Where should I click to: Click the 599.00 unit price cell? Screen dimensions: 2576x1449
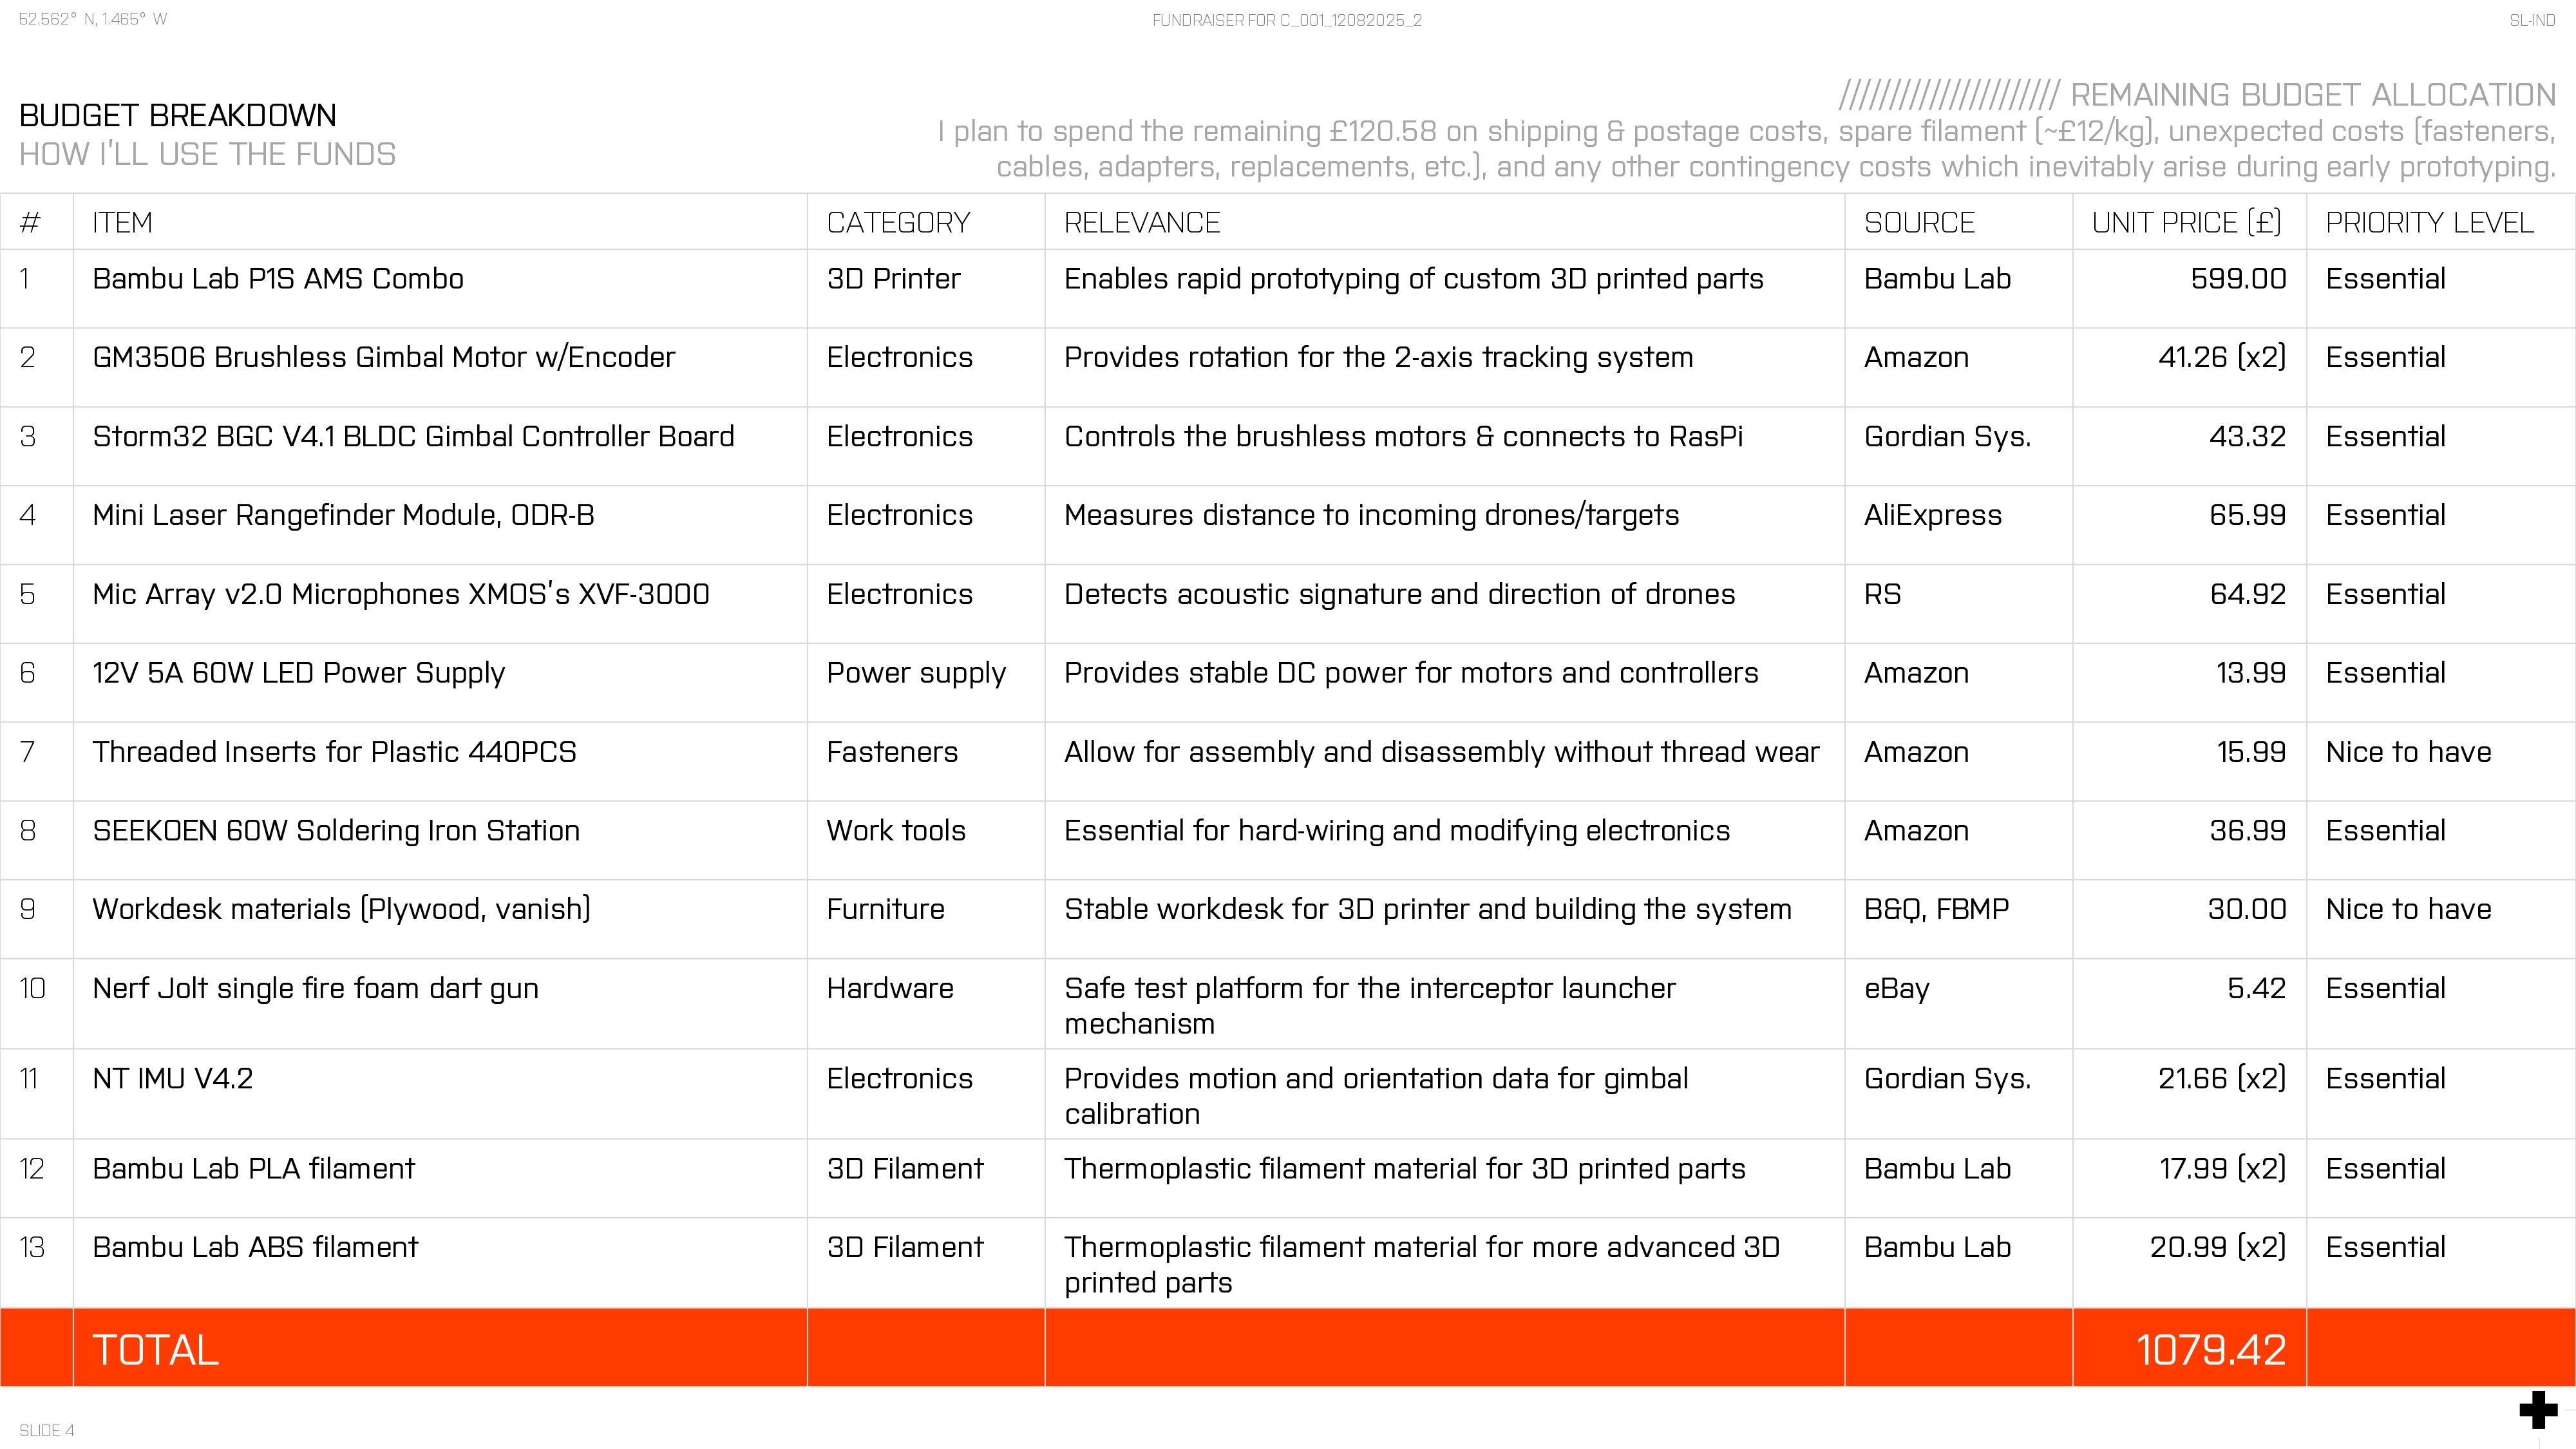coord(2237,278)
